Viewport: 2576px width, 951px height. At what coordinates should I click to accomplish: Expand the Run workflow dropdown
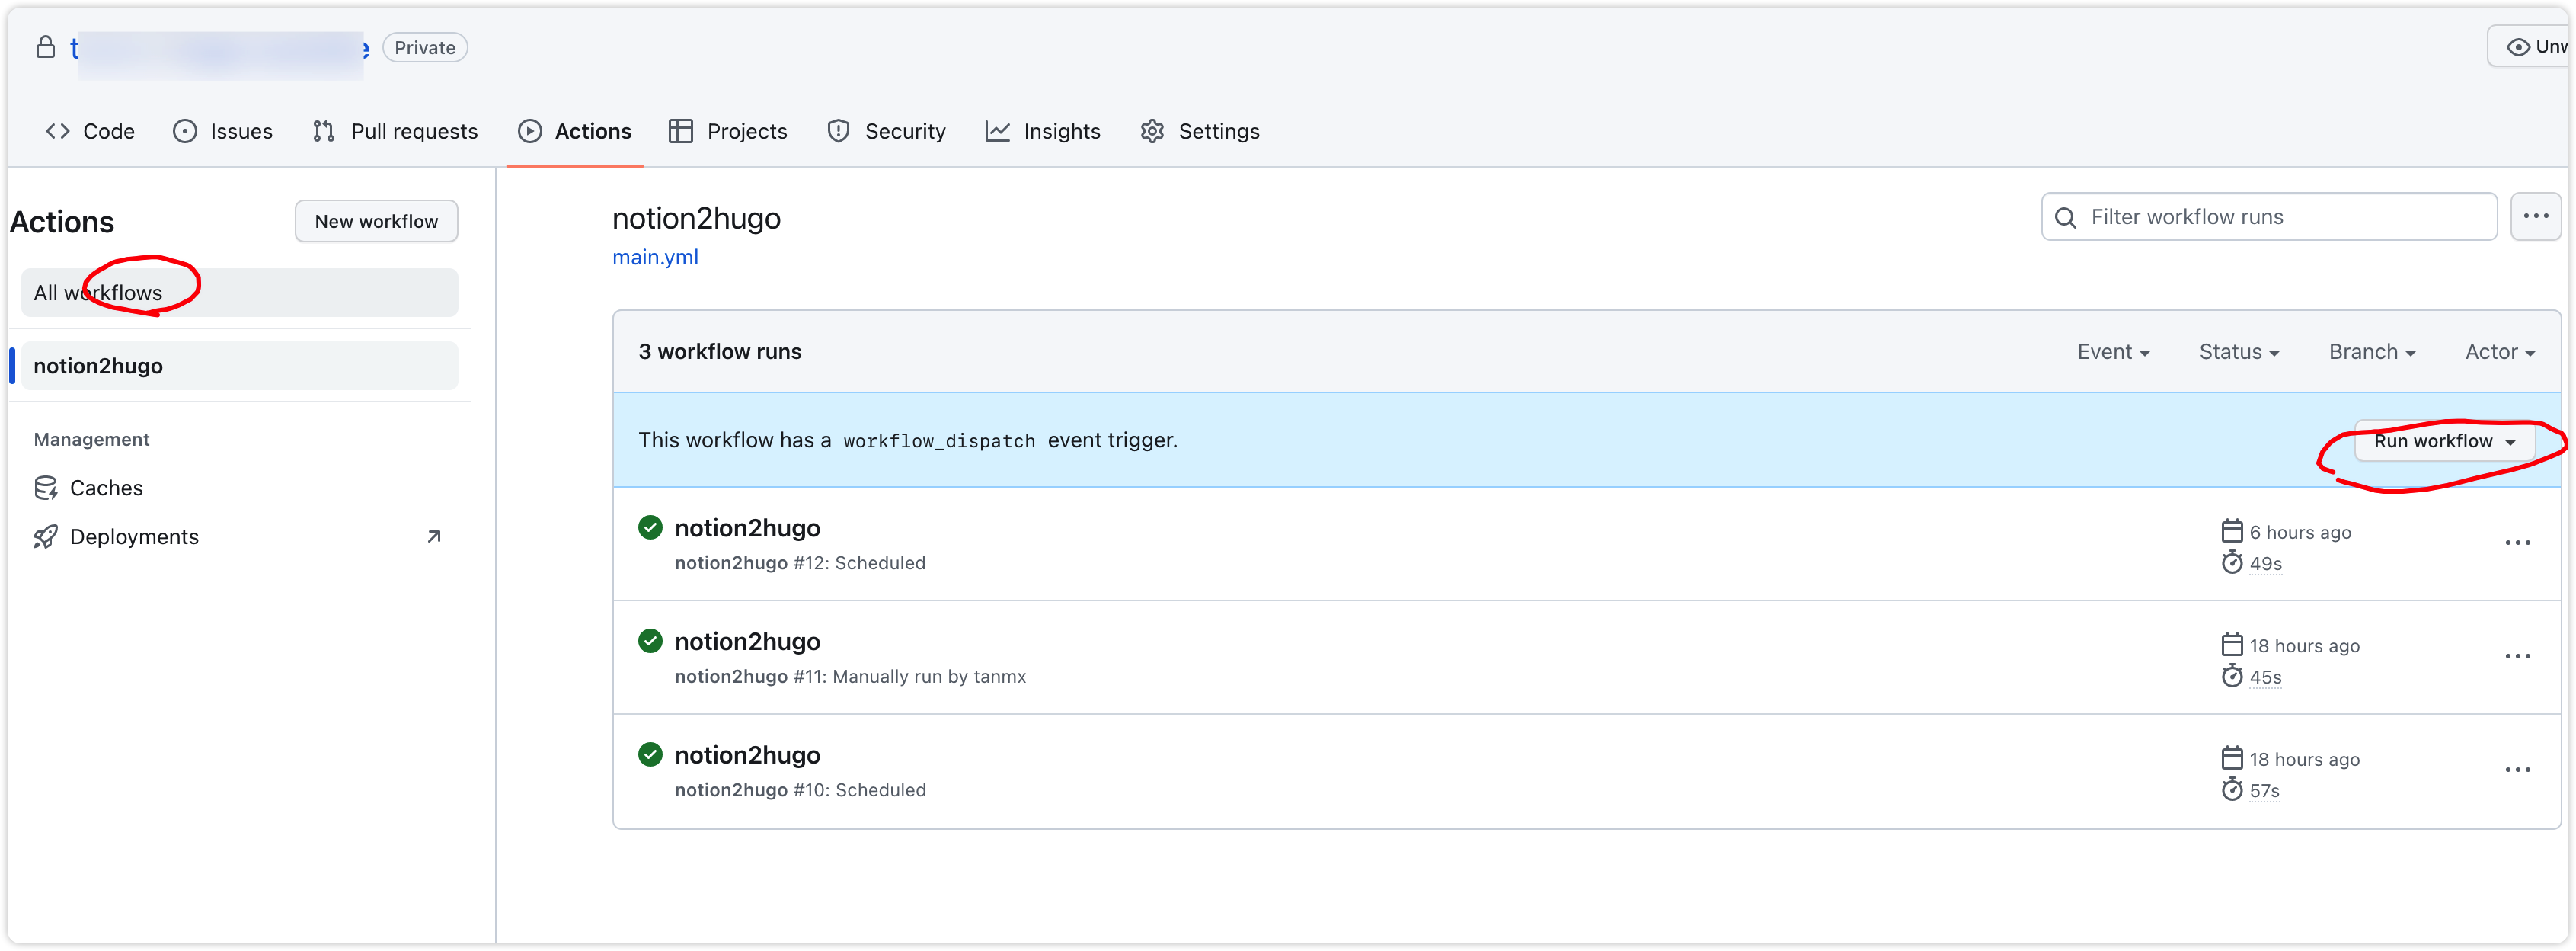pyautogui.click(x=2444, y=442)
